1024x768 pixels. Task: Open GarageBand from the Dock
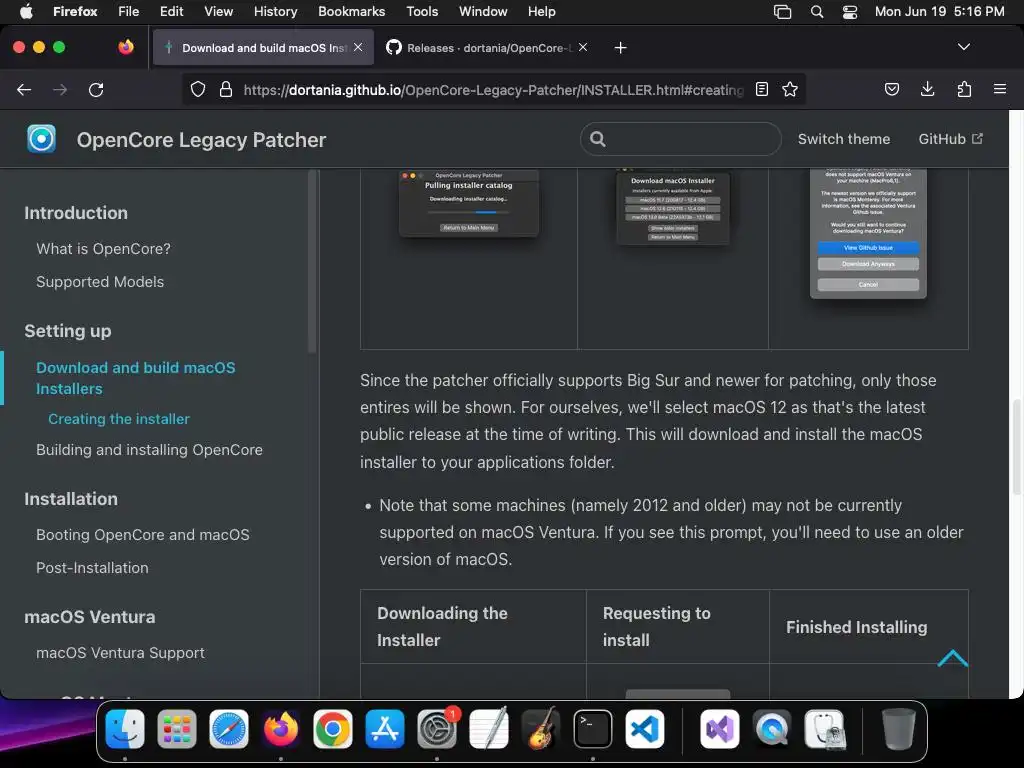pos(541,729)
